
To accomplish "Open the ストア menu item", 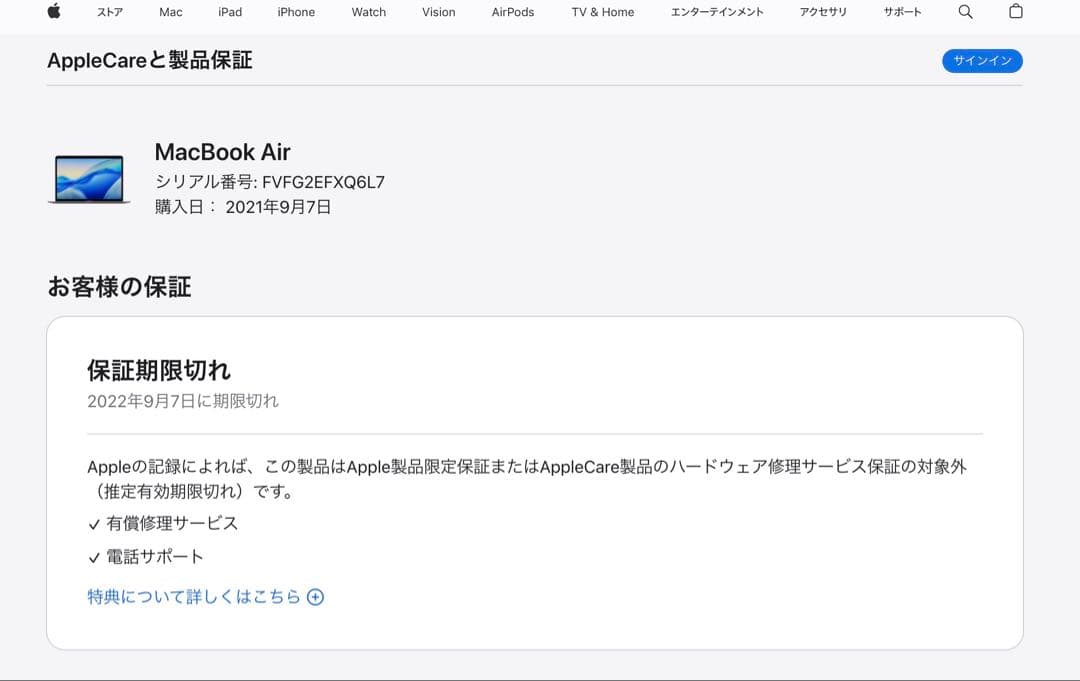I will (x=108, y=12).
